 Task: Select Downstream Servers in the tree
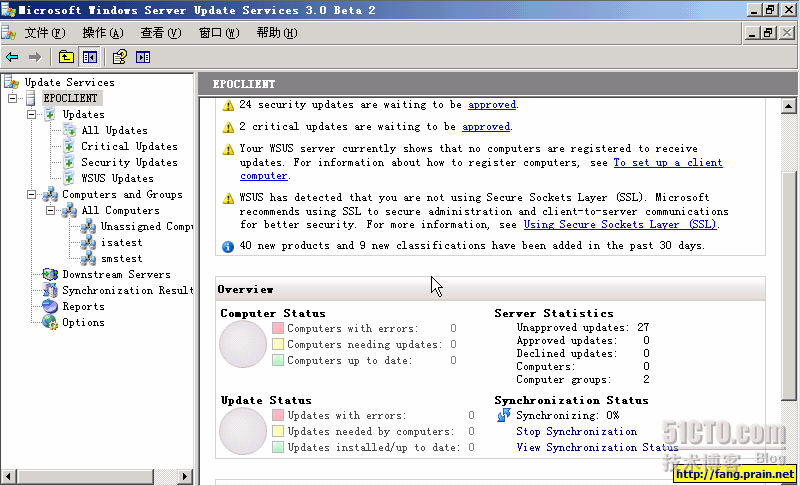point(116,274)
